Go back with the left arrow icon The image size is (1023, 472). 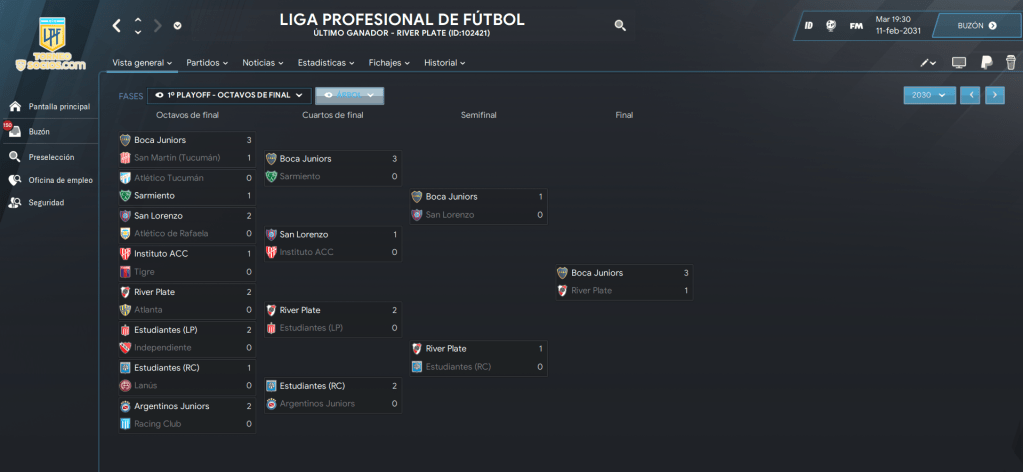[117, 25]
